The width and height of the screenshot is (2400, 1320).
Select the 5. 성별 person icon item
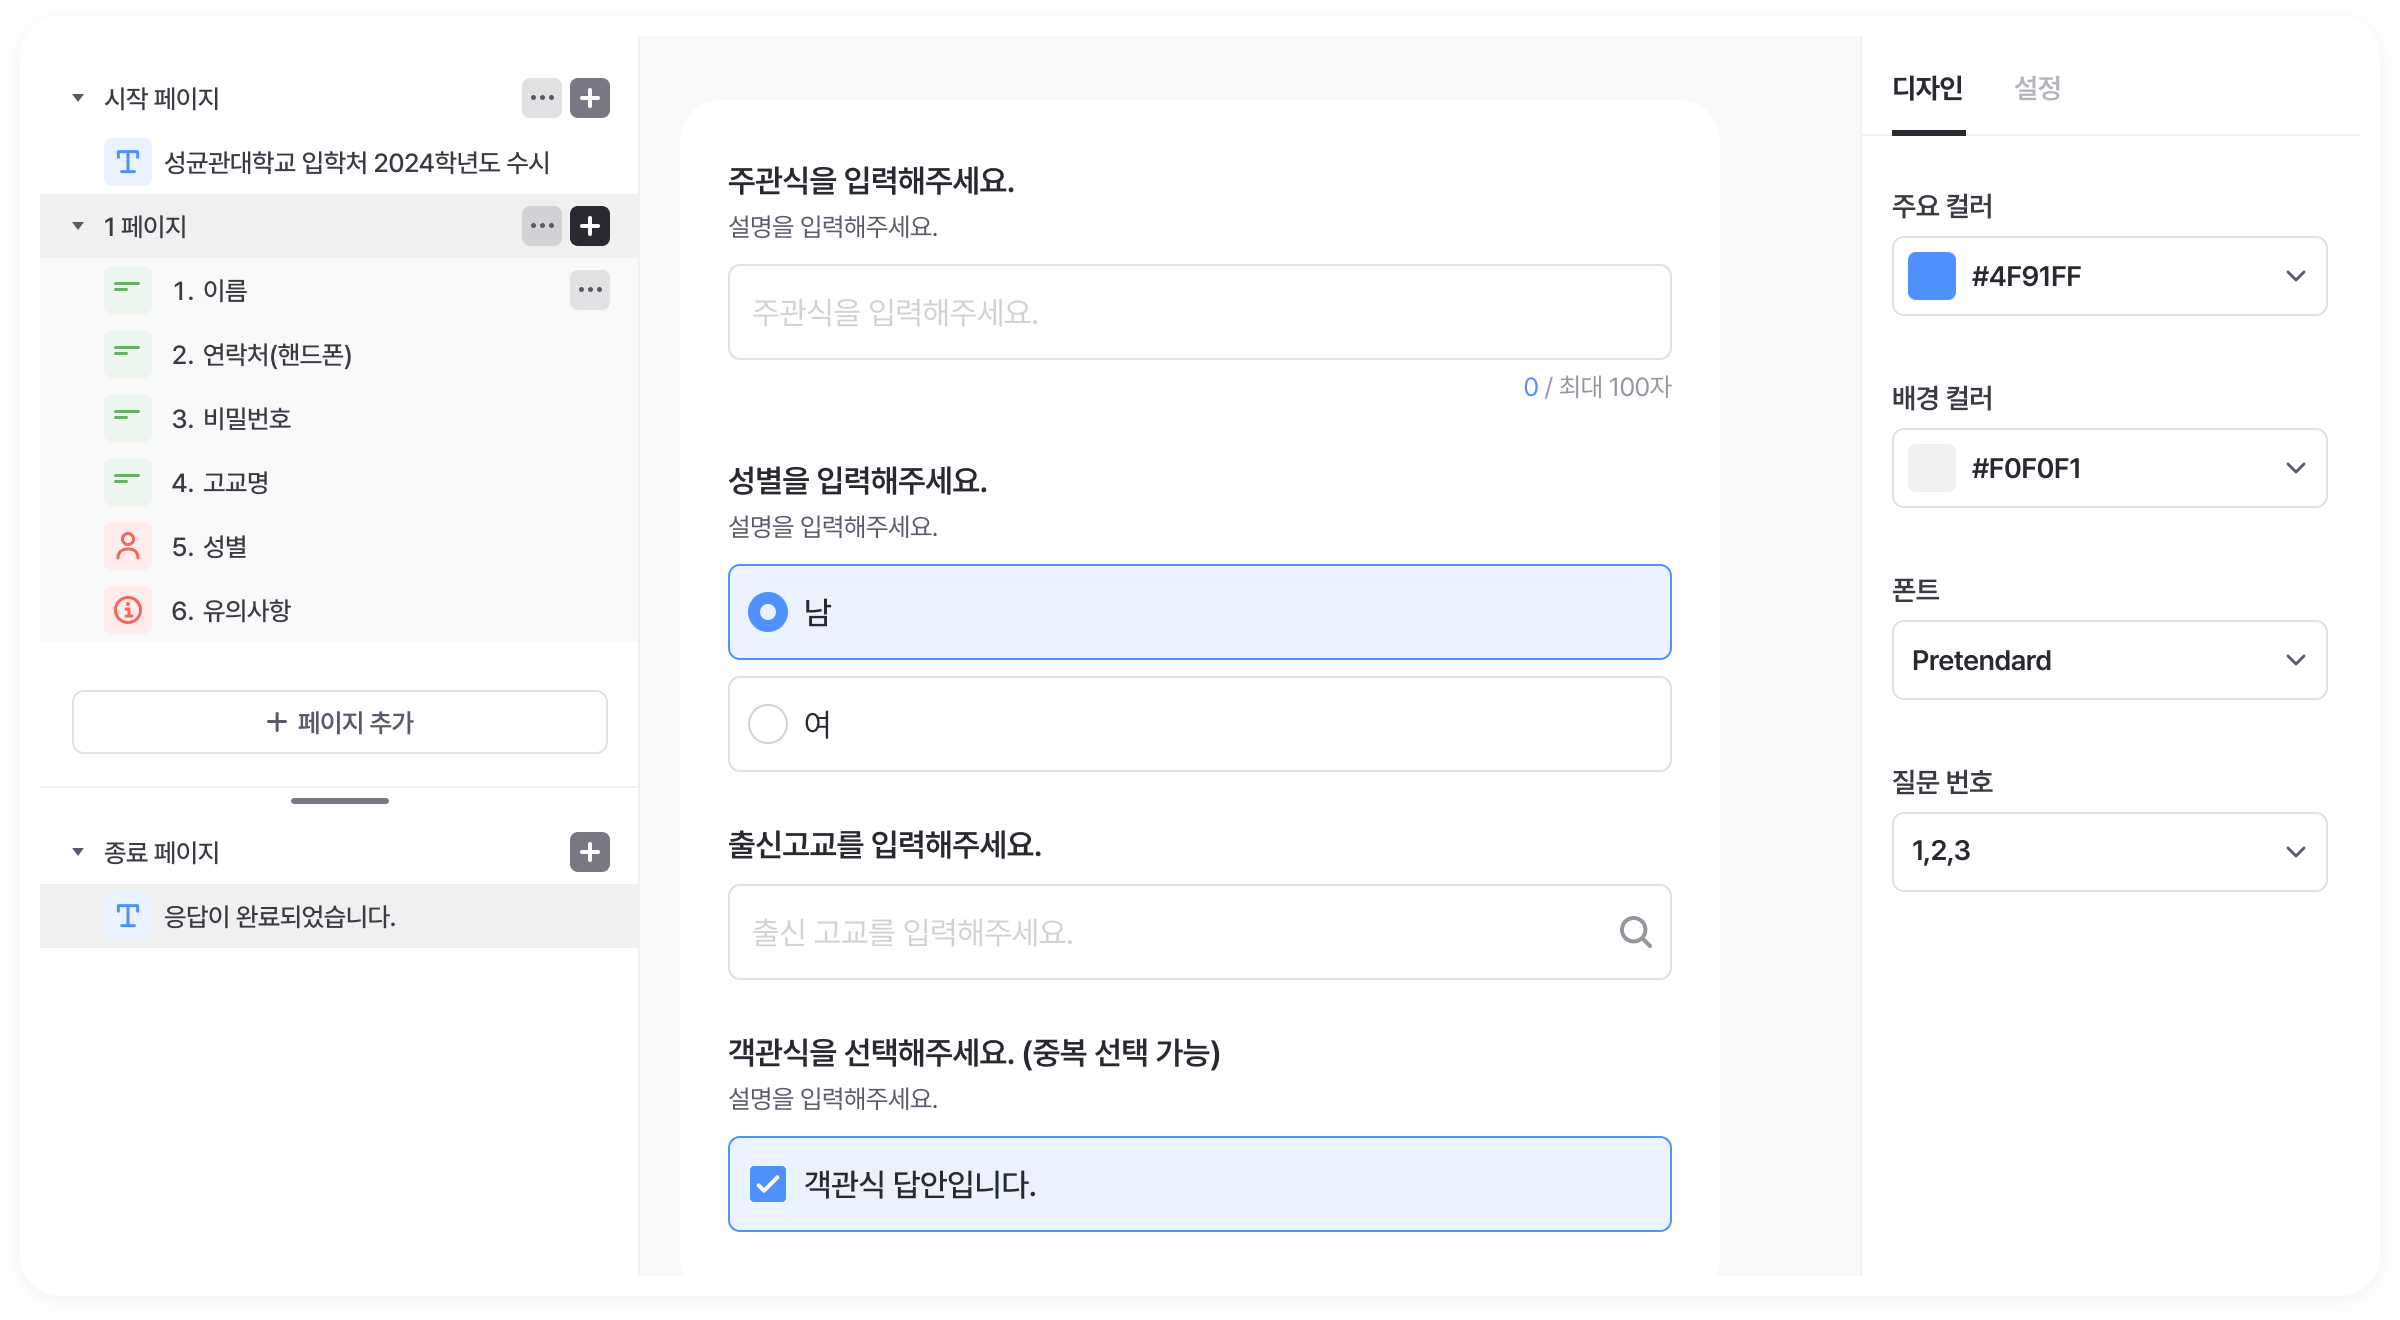pyautogui.click(x=128, y=546)
